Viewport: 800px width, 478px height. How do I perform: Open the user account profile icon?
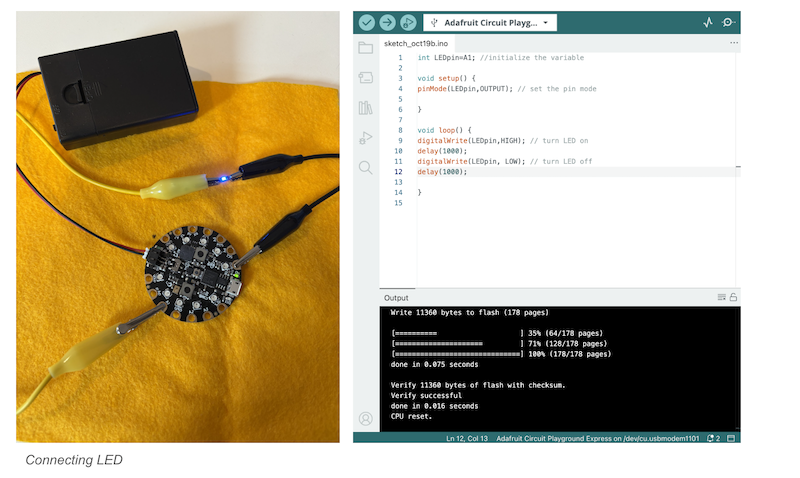point(365,418)
